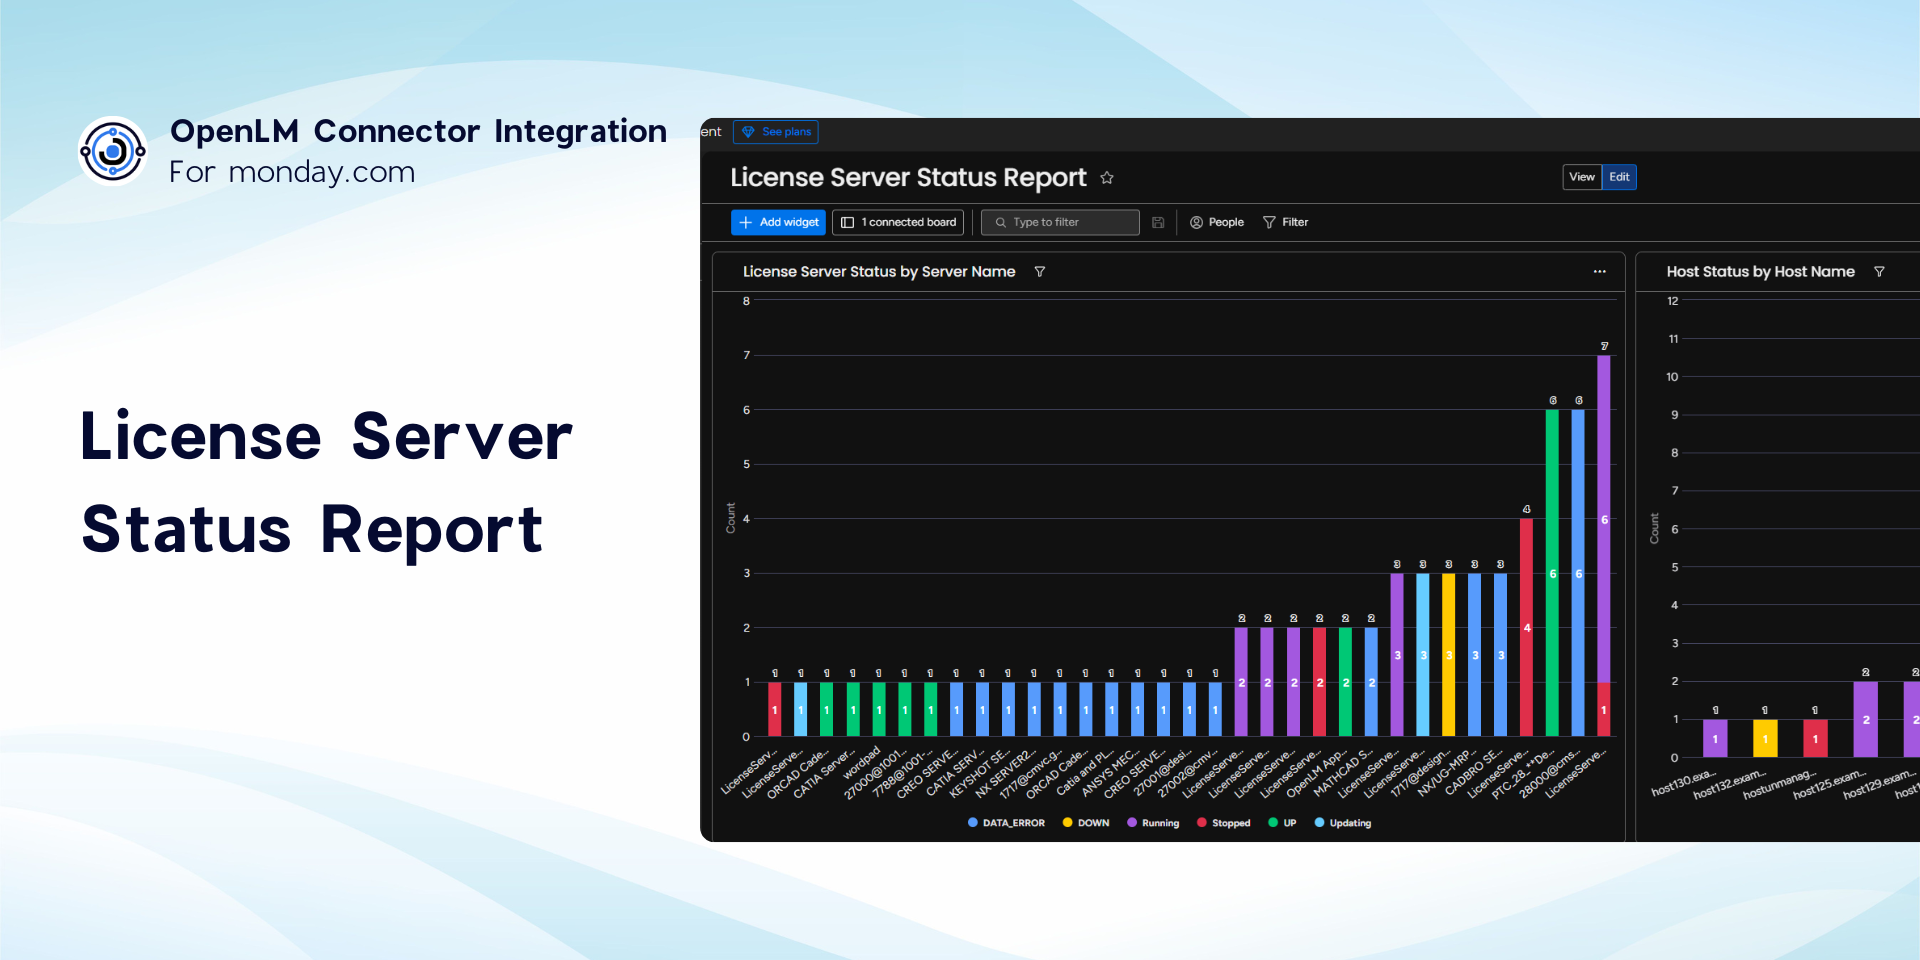The height and width of the screenshot is (960, 1920).
Task: Click the 'OpenLM Connector Integration' heading
Action: click(418, 131)
